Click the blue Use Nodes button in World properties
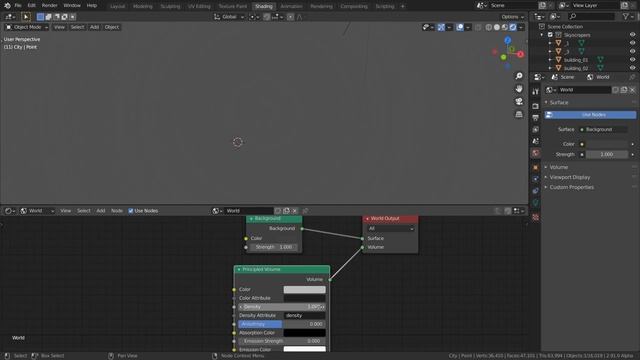 pyautogui.click(x=590, y=115)
